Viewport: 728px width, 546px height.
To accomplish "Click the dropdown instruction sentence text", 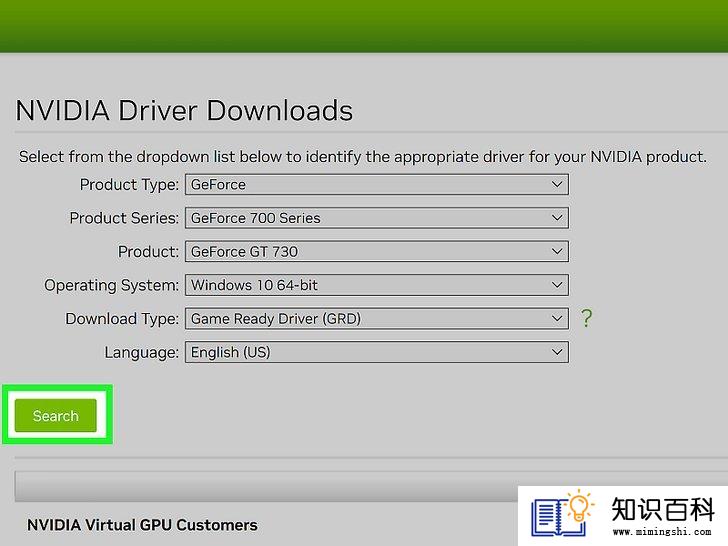I will pos(363,157).
